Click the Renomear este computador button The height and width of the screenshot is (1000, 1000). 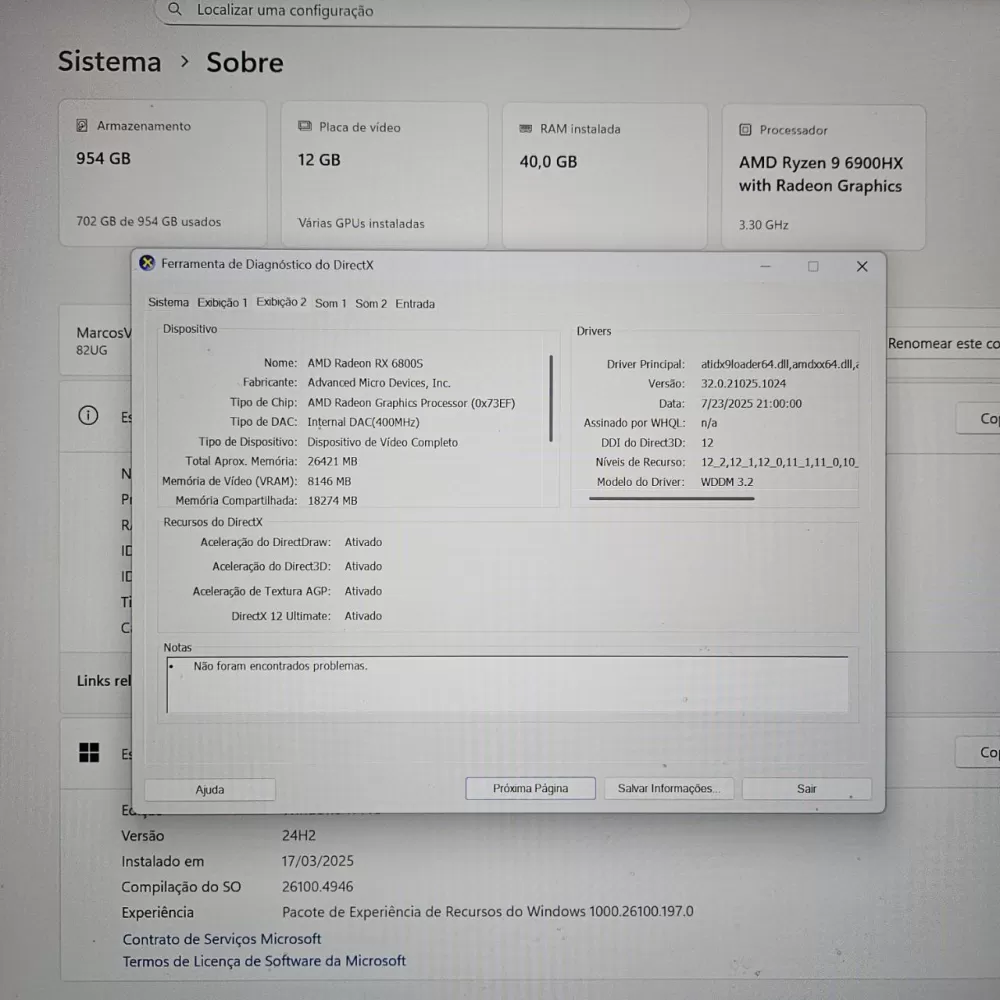point(943,344)
